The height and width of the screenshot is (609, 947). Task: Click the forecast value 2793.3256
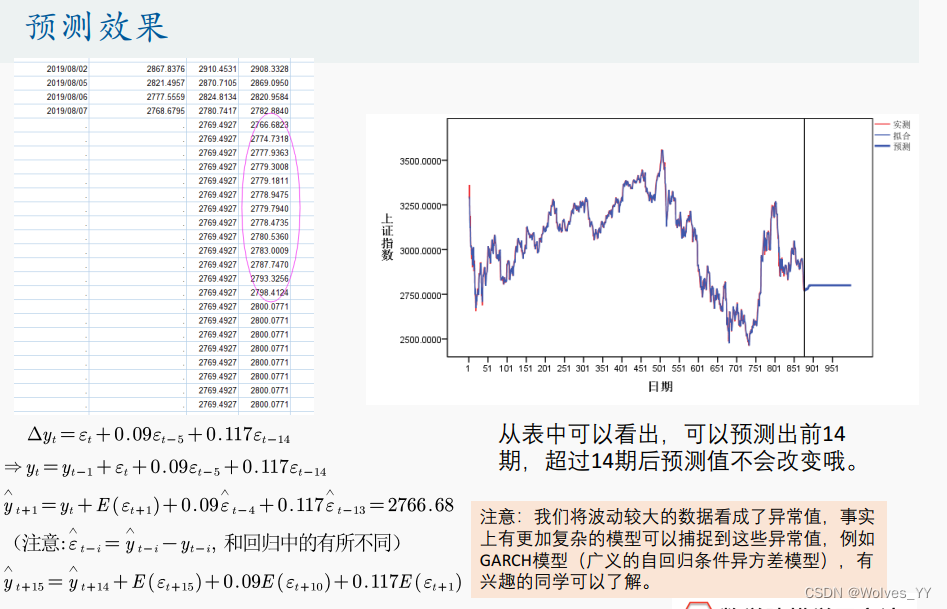pyautogui.click(x=269, y=279)
